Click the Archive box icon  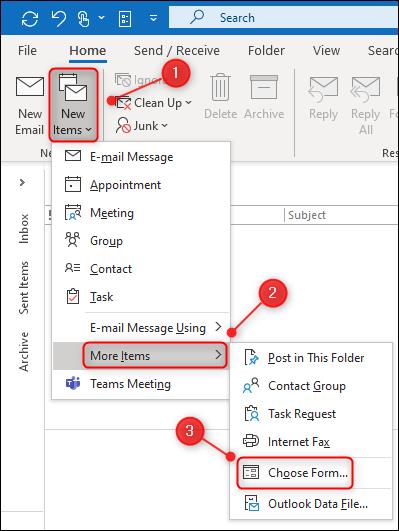coord(264,87)
